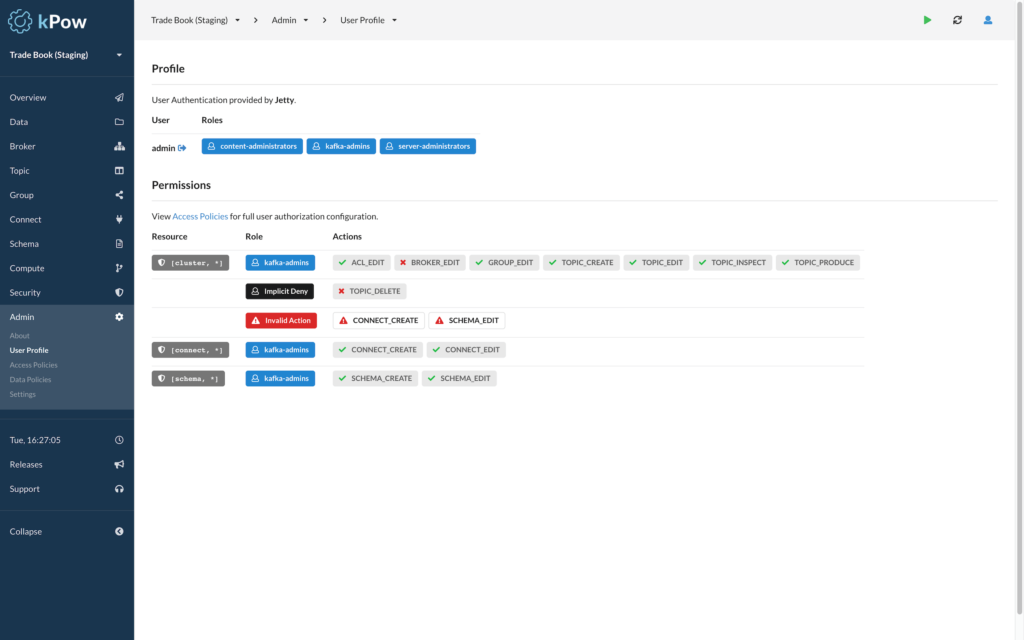Select the Admin gear icon in sidebar
This screenshot has height=640, width=1024.
(x=118, y=316)
